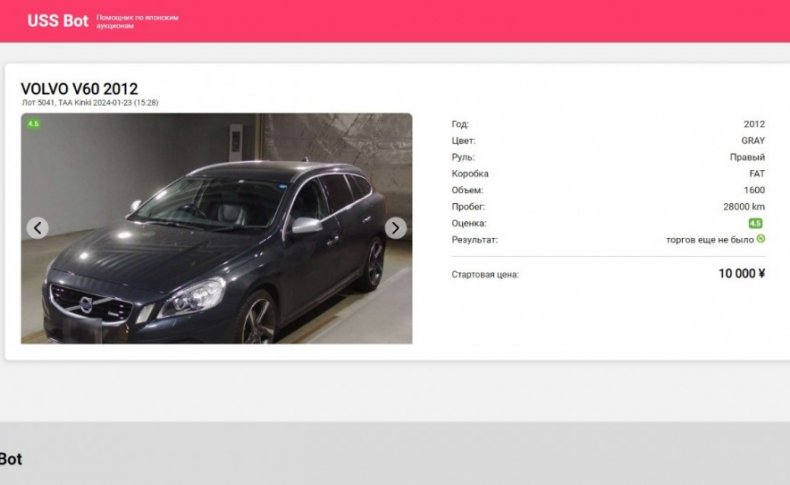
Task: Click the 4.5 grade badge on photo
Action: (x=33, y=124)
